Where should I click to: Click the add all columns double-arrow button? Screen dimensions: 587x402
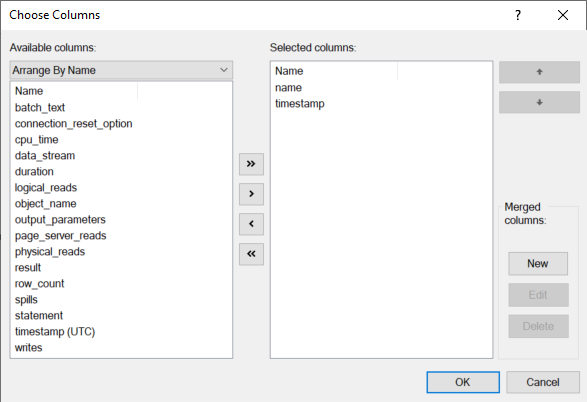pos(251,164)
